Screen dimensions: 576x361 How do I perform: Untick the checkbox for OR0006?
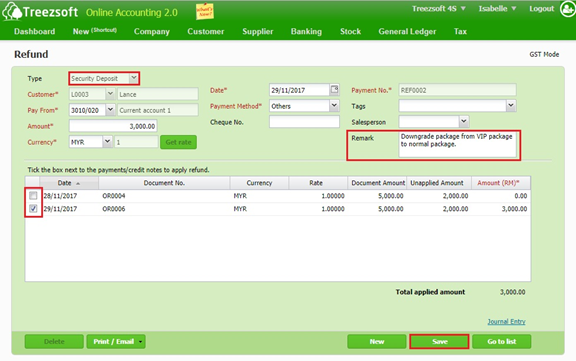point(33,209)
